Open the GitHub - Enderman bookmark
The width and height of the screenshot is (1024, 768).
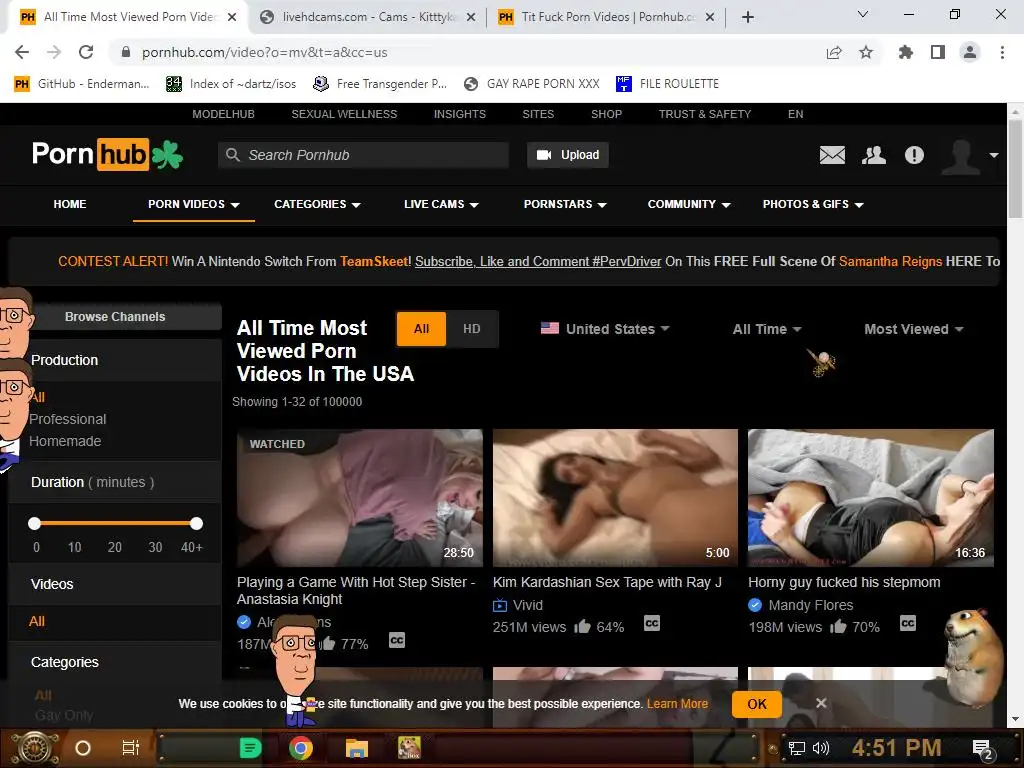tap(82, 84)
